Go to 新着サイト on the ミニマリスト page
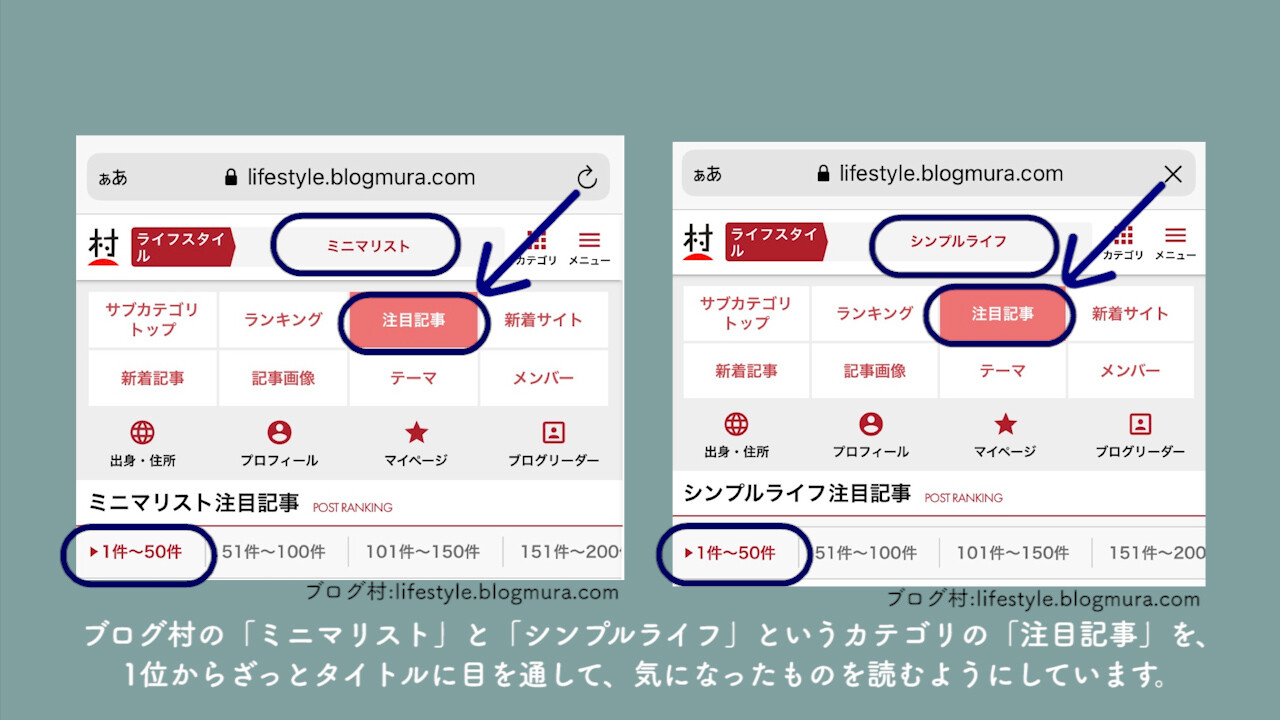Image resolution: width=1280 pixels, height=720 pixels. (x=543, y=320)
